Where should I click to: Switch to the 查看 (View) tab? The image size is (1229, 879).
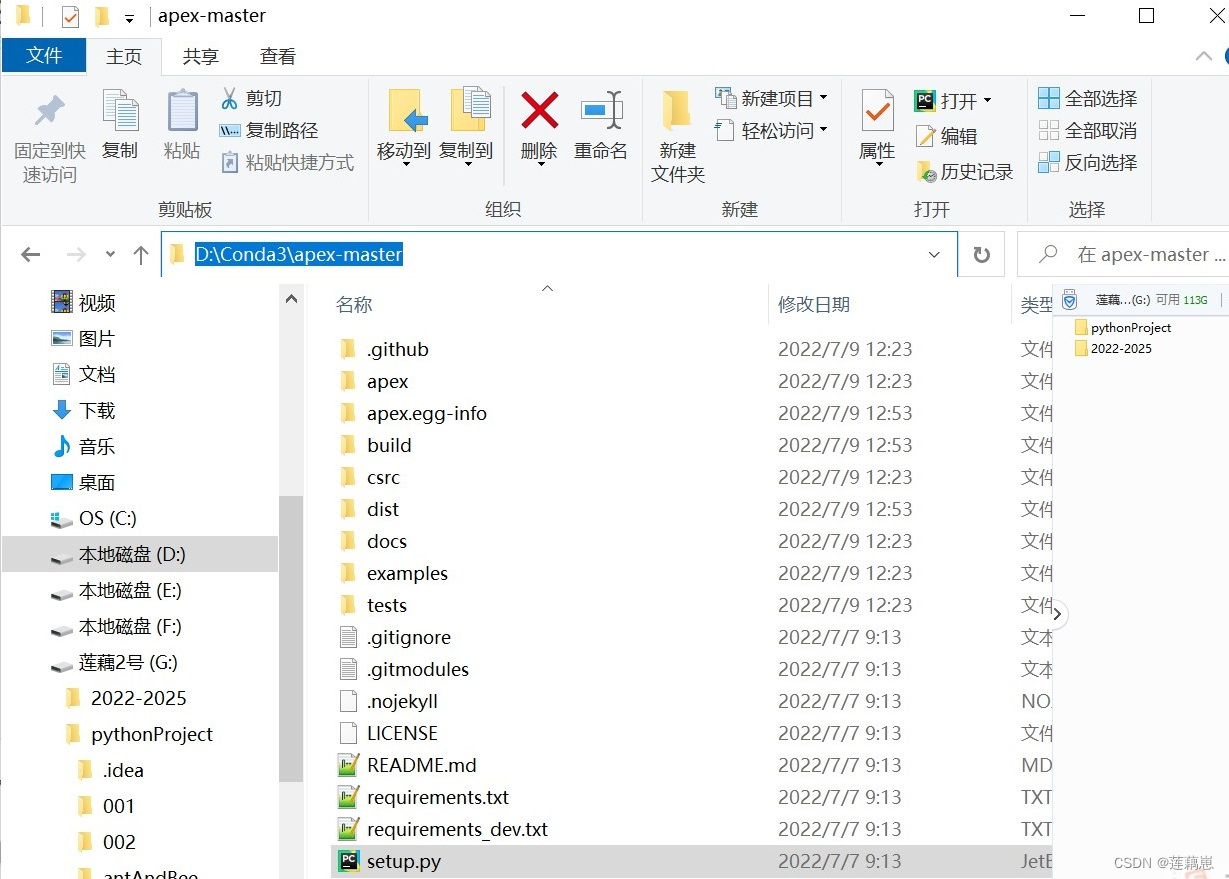pos(277,56)
